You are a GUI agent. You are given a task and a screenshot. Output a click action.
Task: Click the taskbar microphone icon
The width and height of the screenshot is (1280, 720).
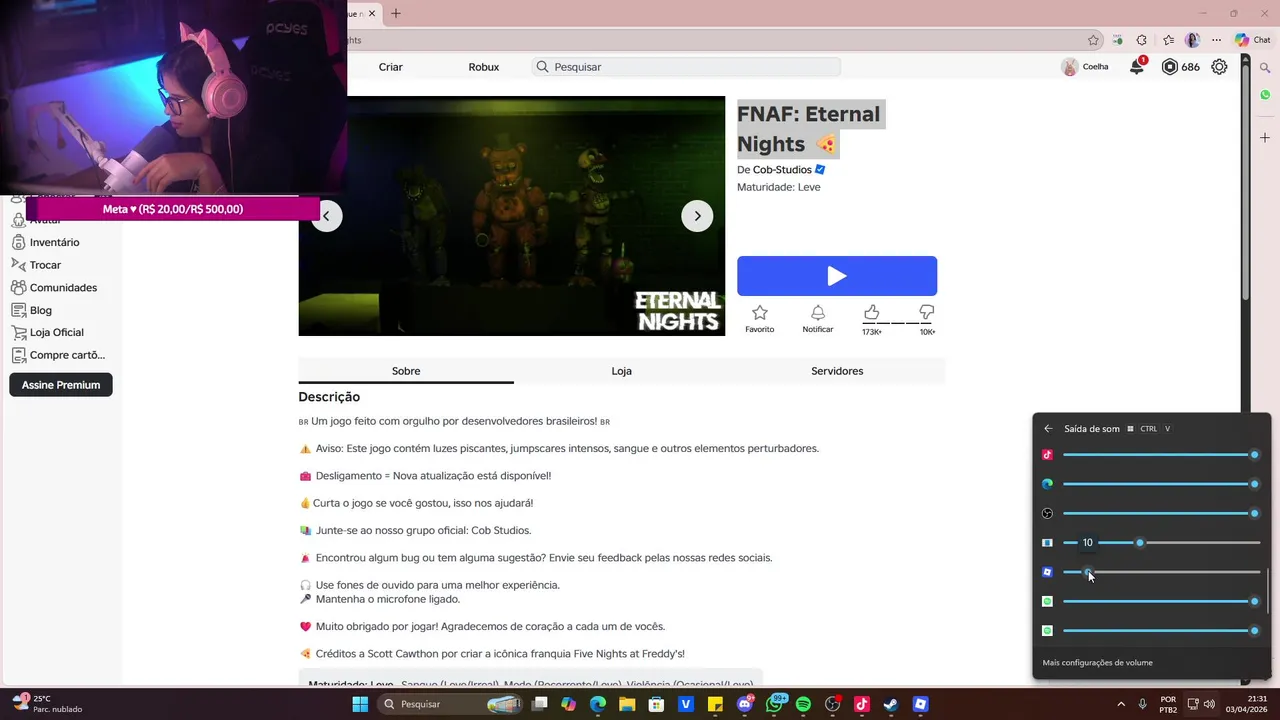pos(1142,704)
